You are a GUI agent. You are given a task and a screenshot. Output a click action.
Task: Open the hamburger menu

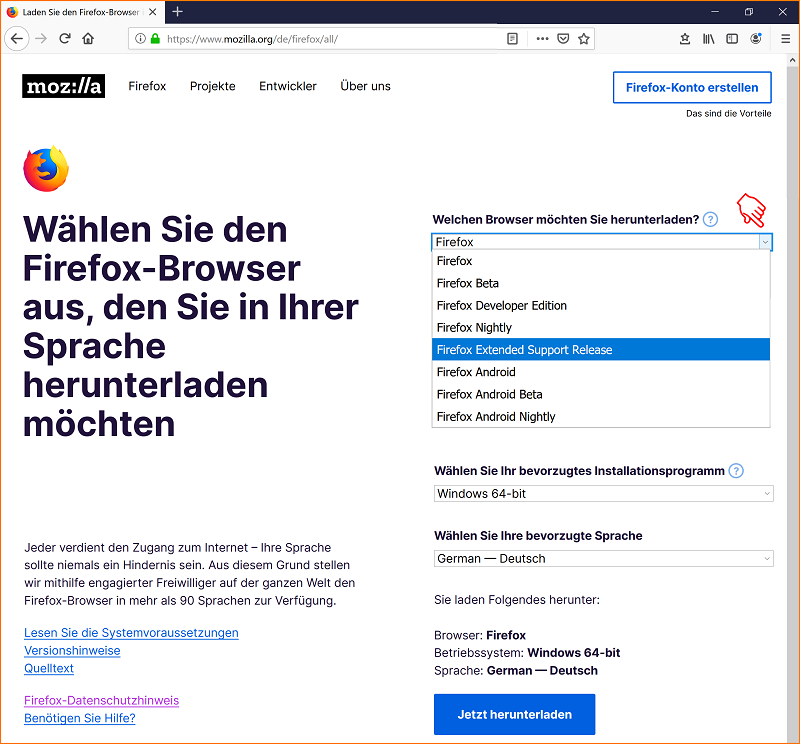pyautogui.click(x=784, y=38)
